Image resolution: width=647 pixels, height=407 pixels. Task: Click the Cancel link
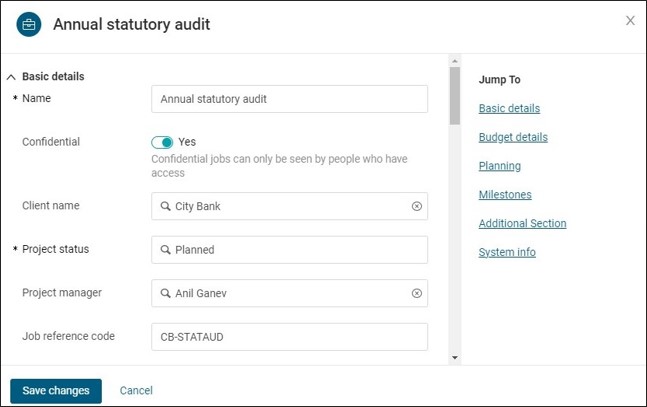[x=136, y=390]
